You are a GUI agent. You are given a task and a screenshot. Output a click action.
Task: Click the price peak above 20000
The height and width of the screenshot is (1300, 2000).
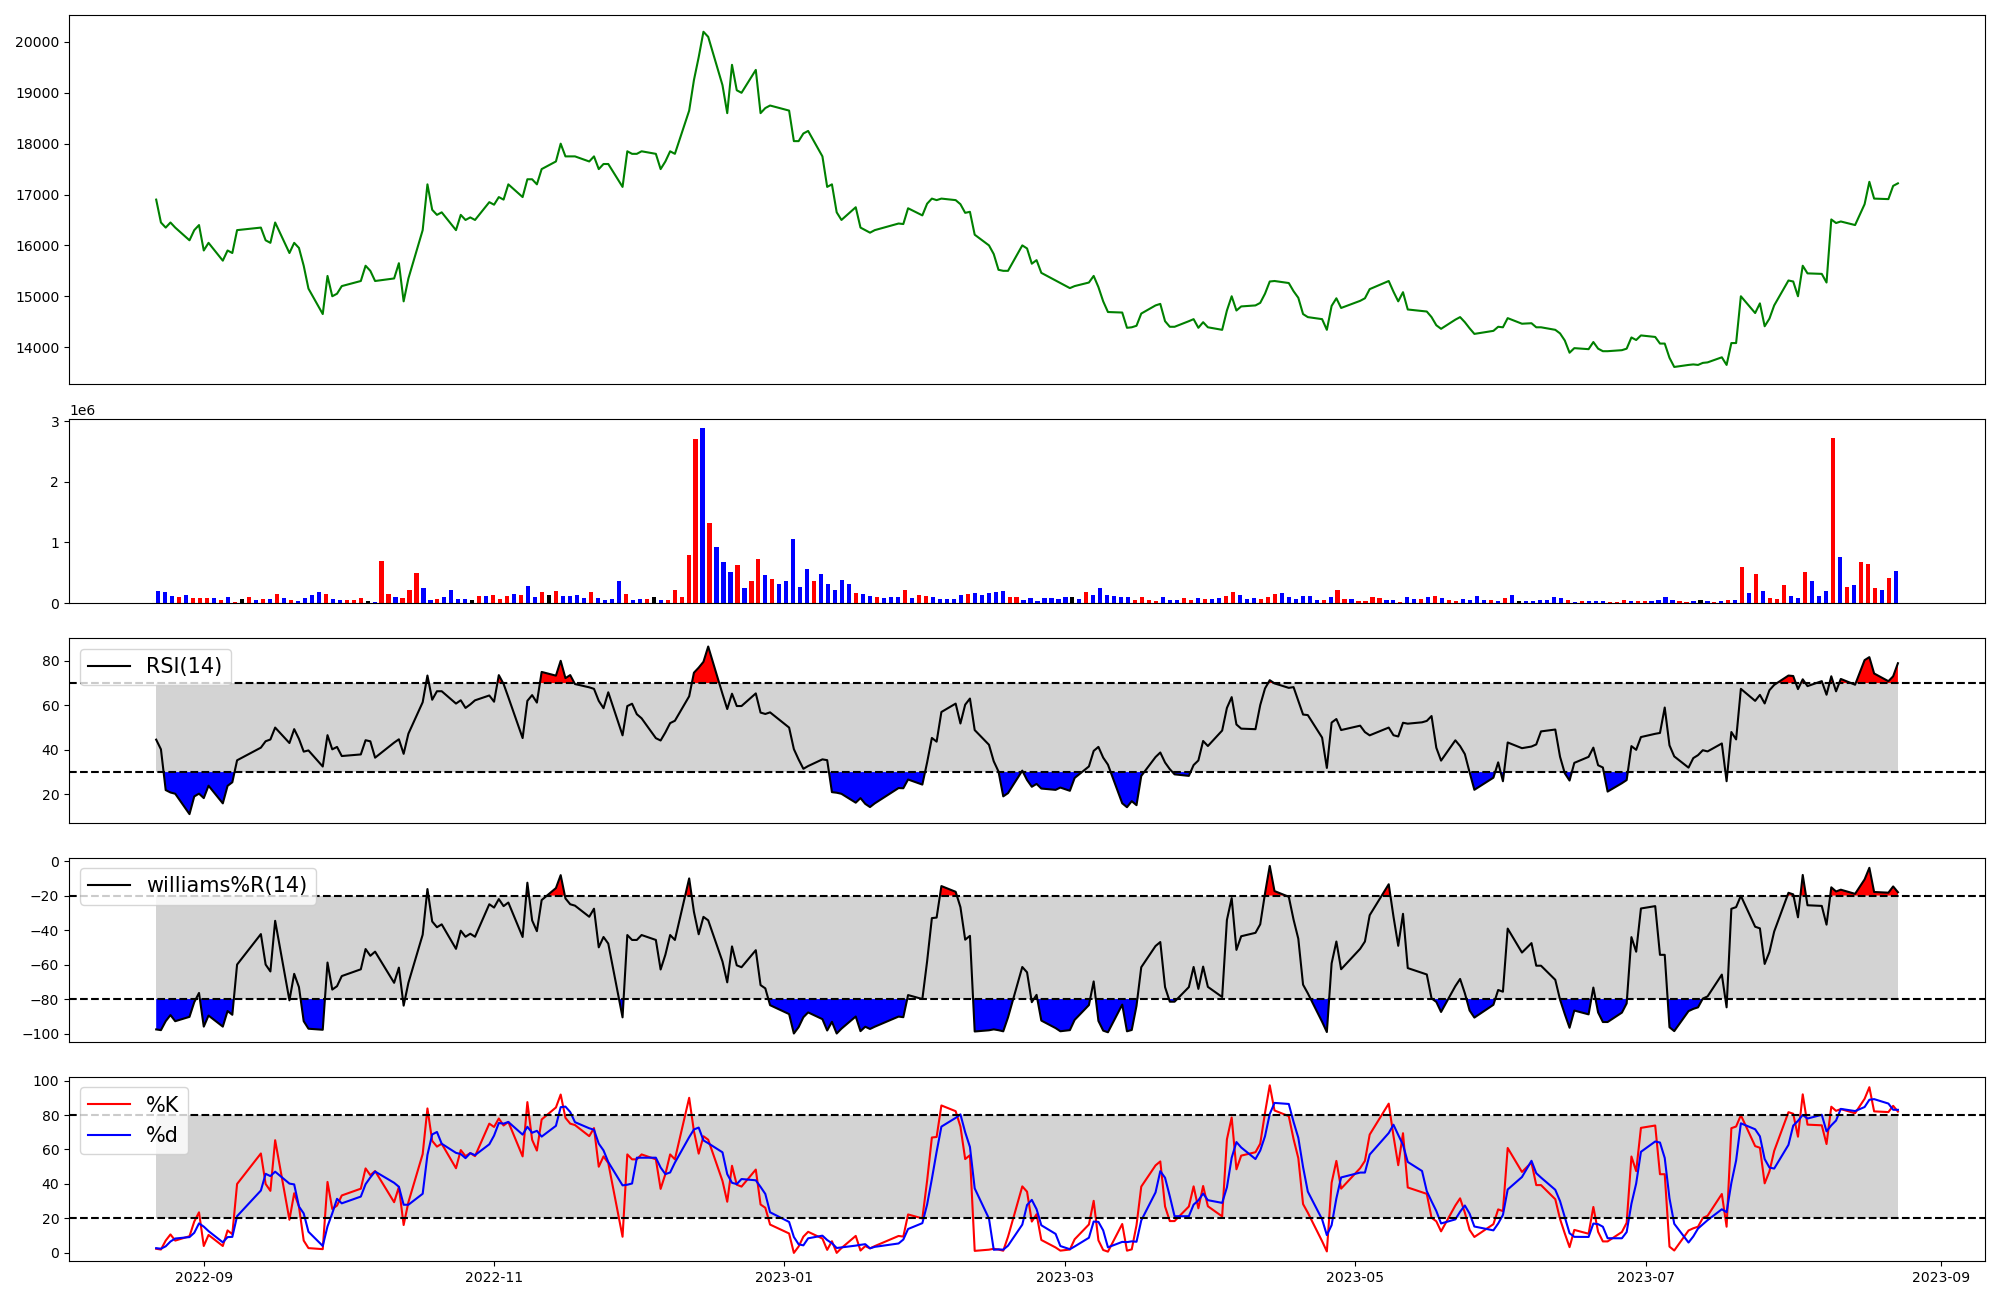tap(703, 33)
